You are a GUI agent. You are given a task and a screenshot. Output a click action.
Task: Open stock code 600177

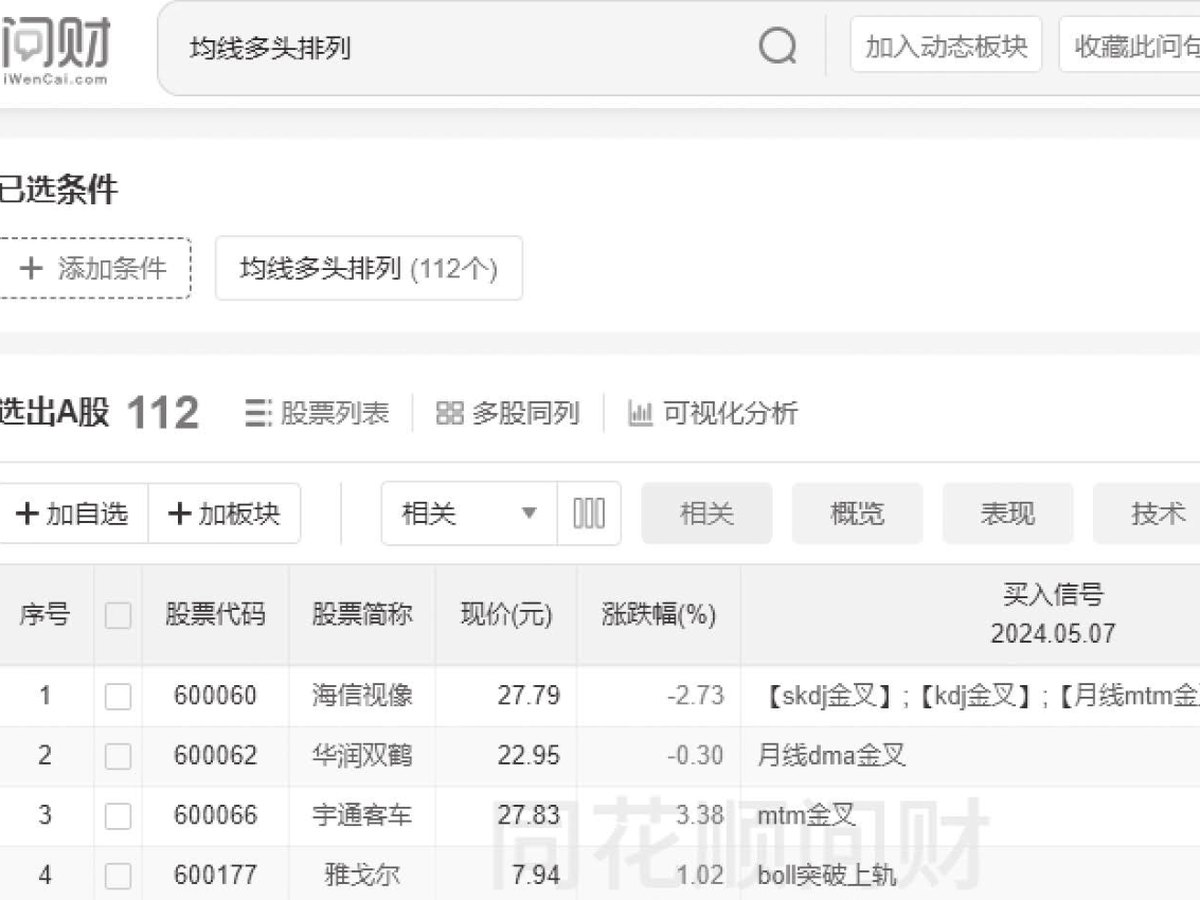pos(215,876)
